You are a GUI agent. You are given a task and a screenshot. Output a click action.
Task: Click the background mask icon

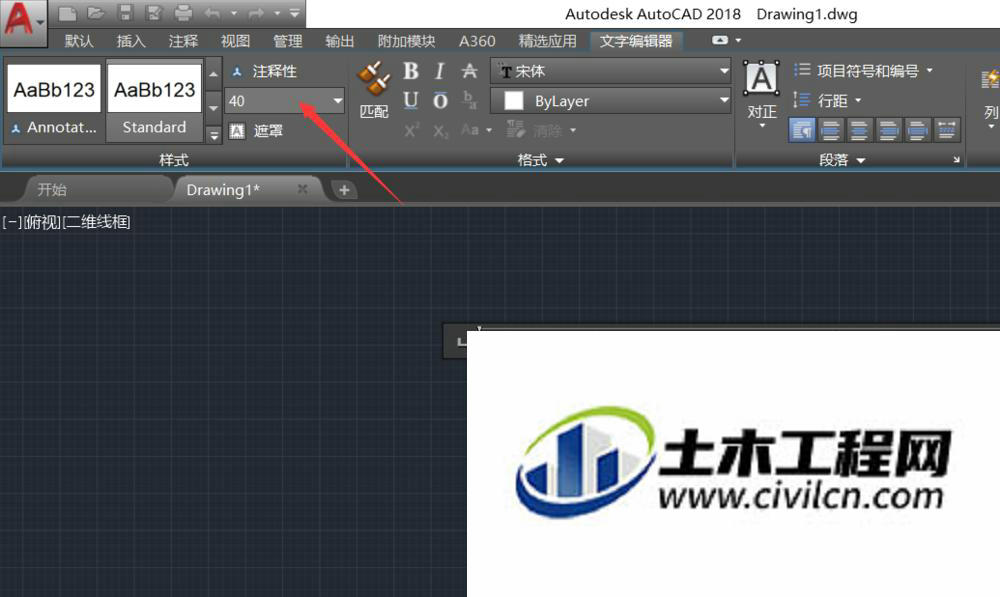[x=237, y=131]
